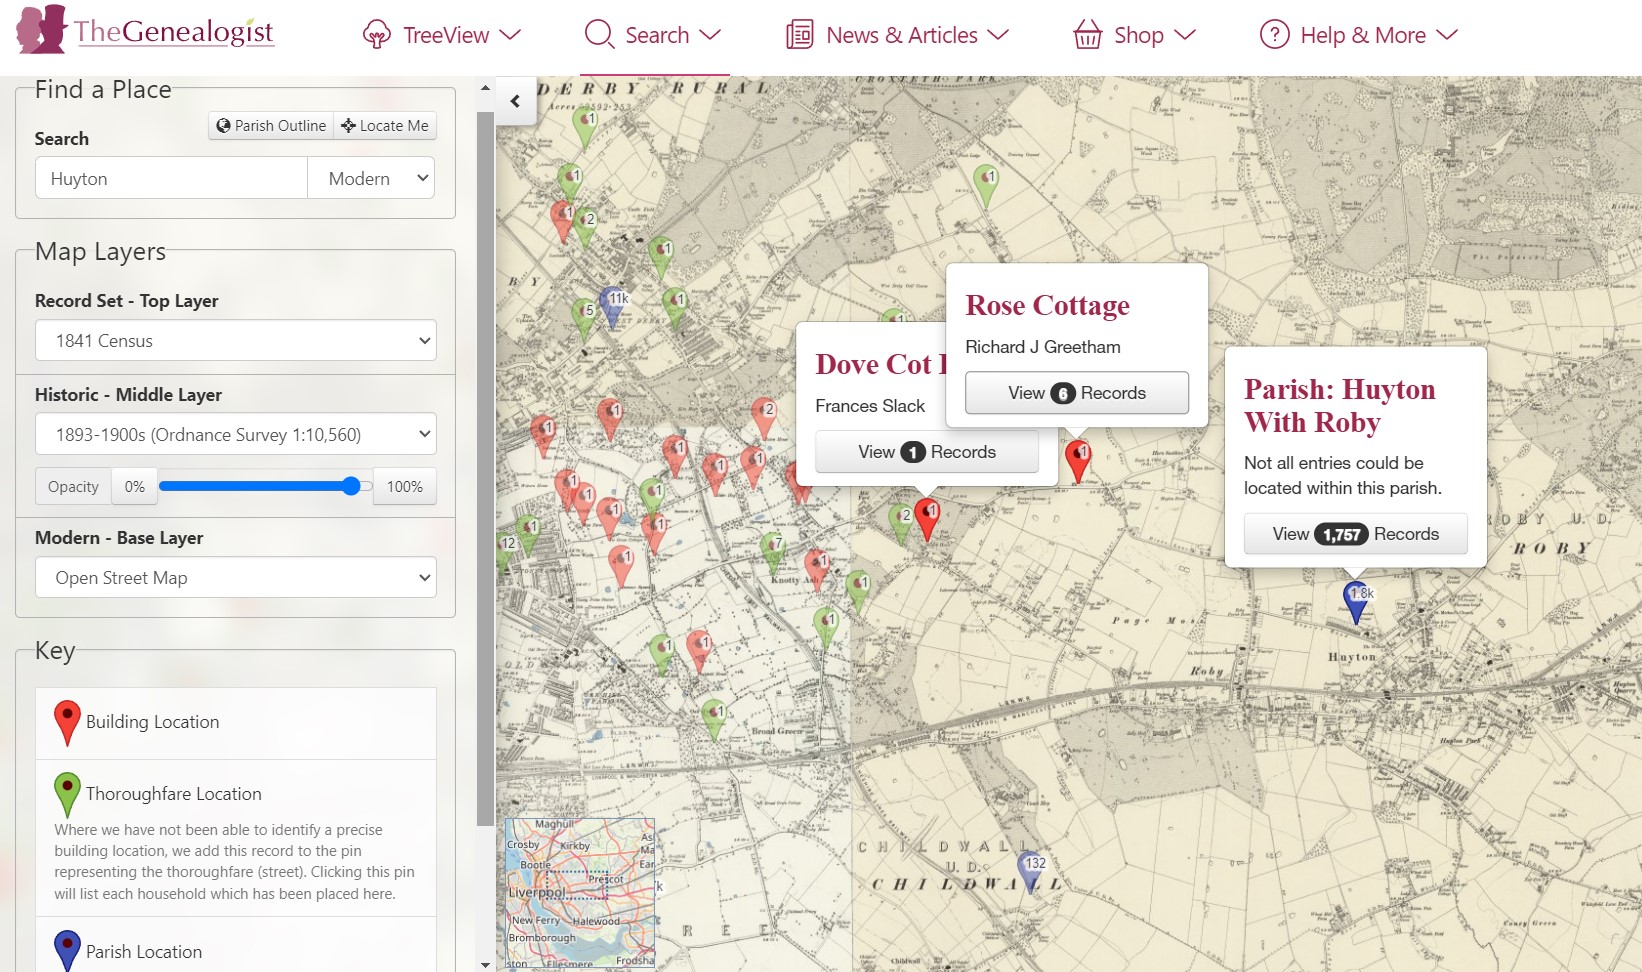Click the red pin above Rose Cottage

(x=1080, y=456)
